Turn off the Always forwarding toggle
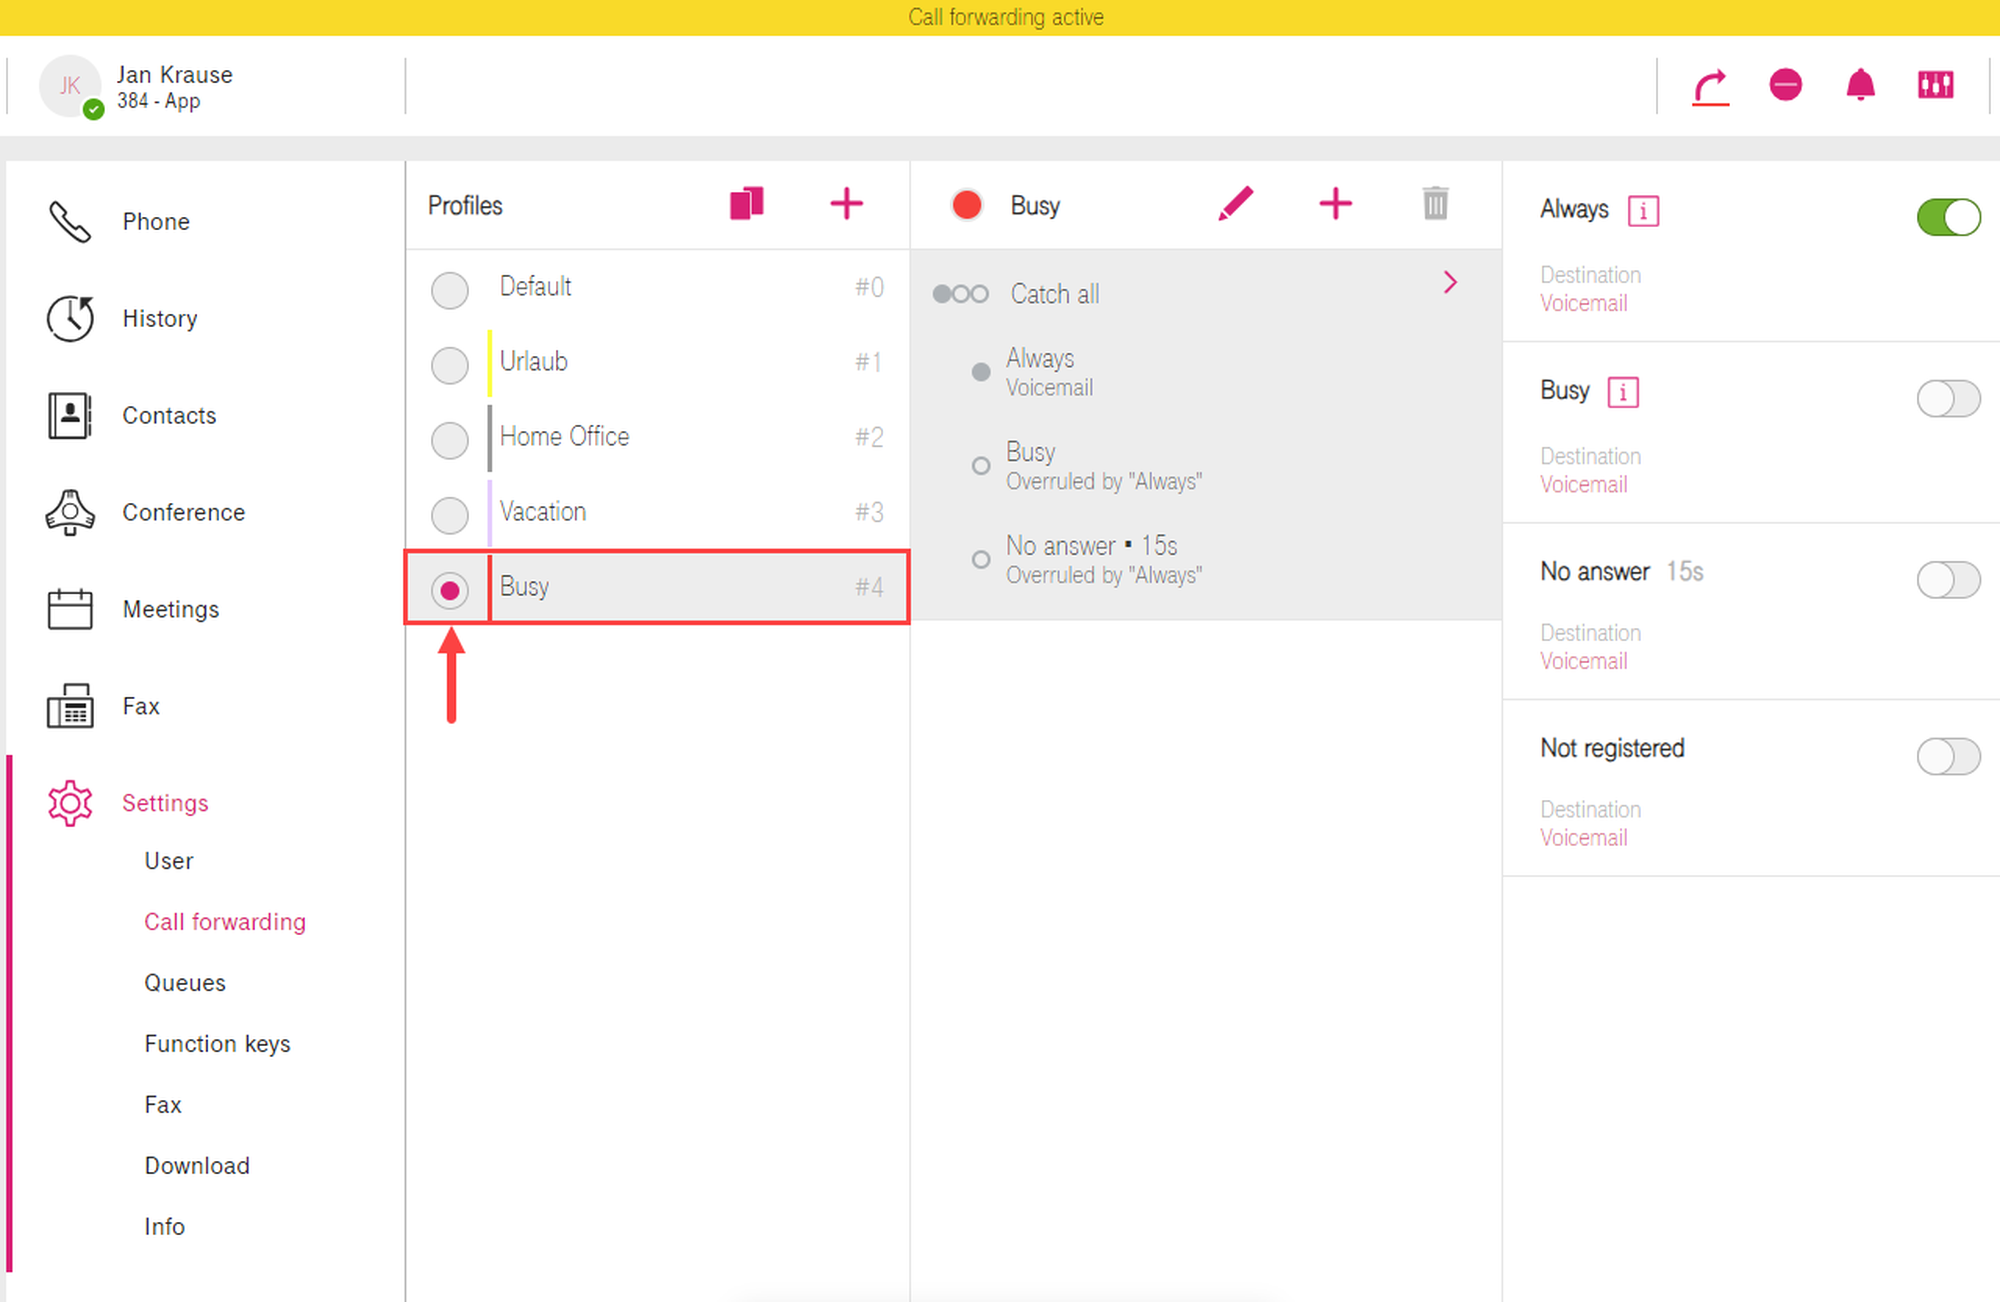This screenshot has height=1302, width=2000. pos(1947,217)
